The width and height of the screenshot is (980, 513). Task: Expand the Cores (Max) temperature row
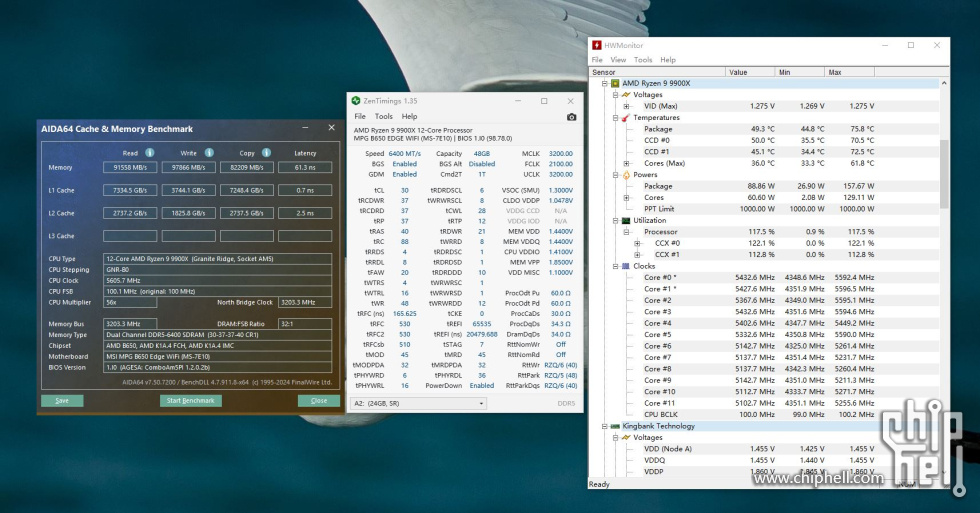pos(626,163)
